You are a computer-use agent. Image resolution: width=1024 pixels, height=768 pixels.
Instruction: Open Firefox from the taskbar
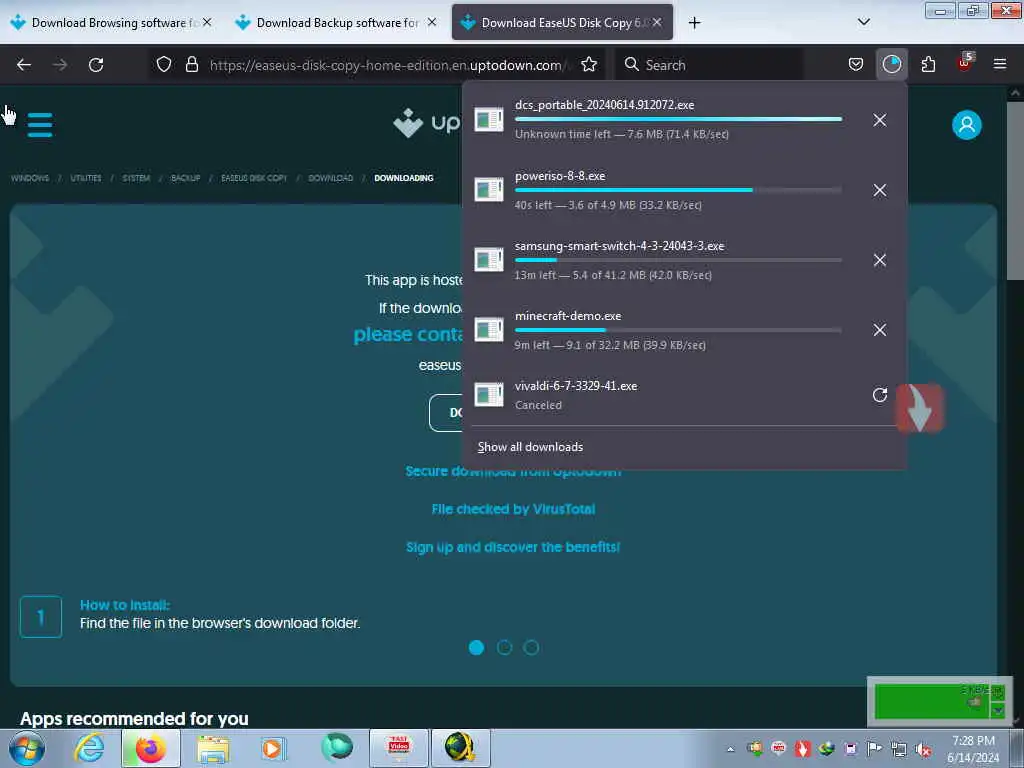(150, 748)
